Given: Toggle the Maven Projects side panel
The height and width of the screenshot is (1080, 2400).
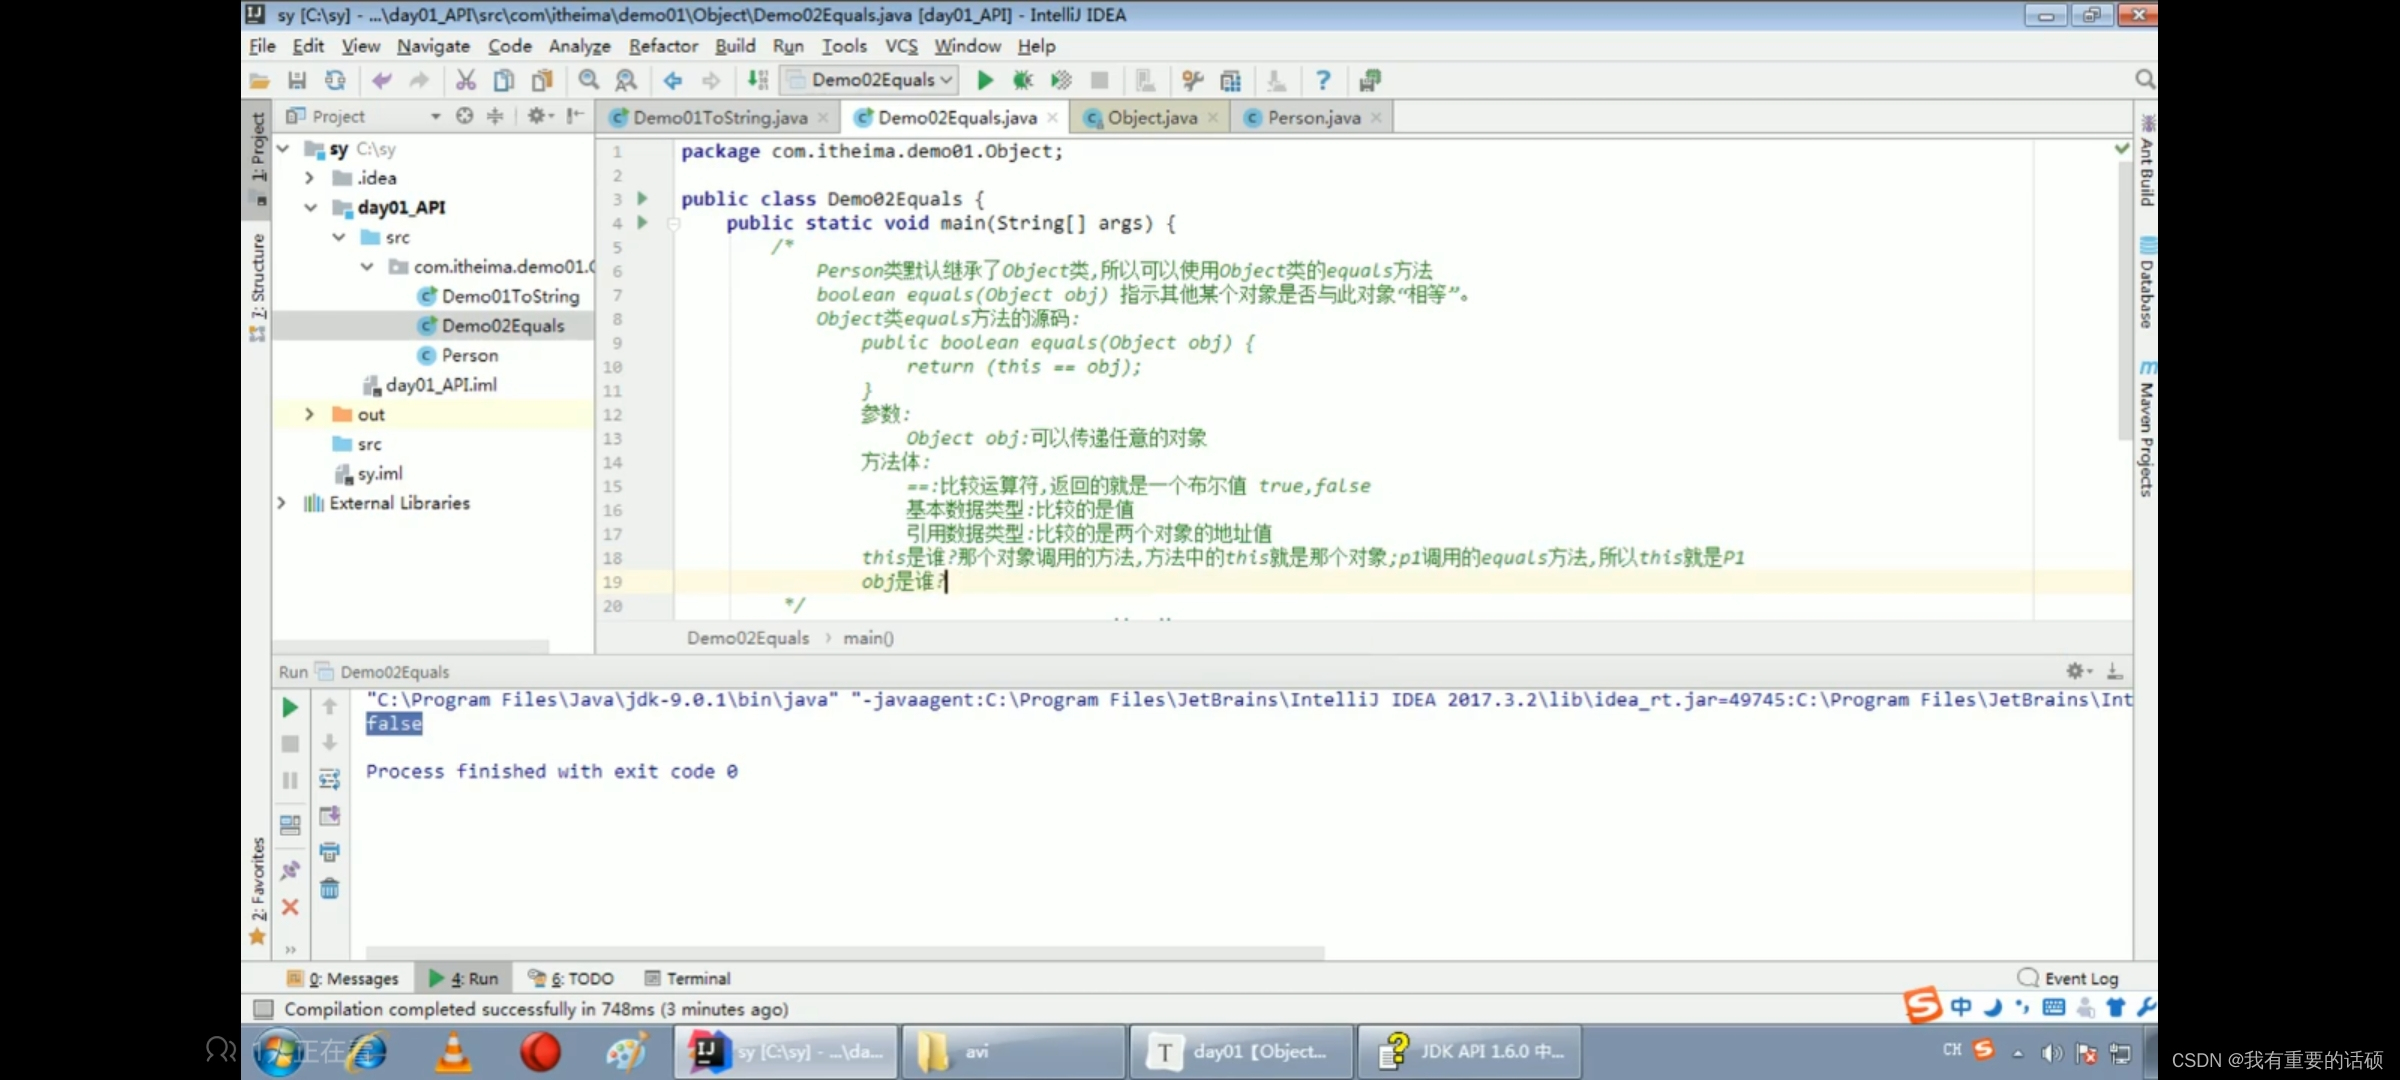Looking at the screenshot, I should (2146, 427).
